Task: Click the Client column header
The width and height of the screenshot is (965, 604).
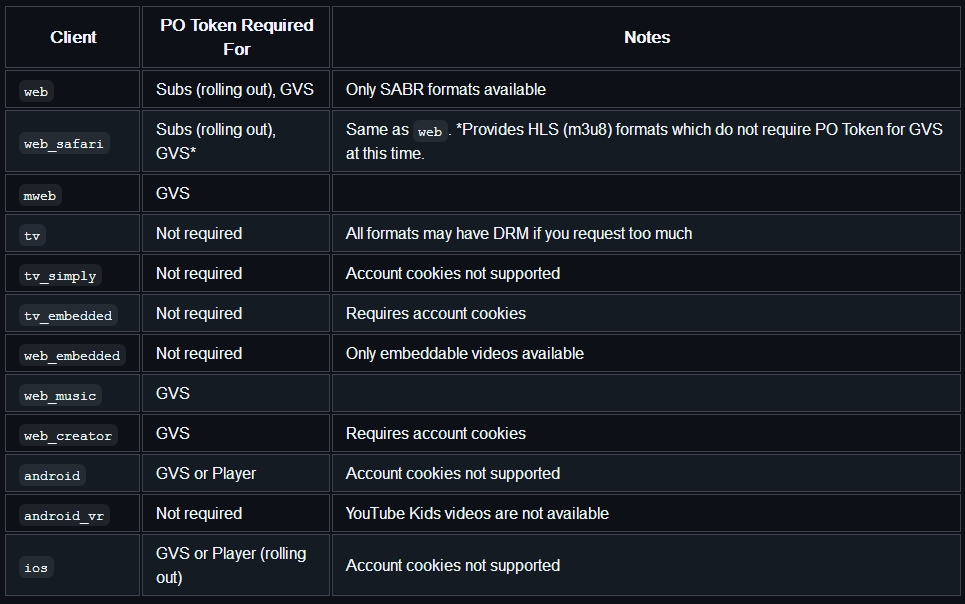Action: pyautogui.click(x=73, y=37)
